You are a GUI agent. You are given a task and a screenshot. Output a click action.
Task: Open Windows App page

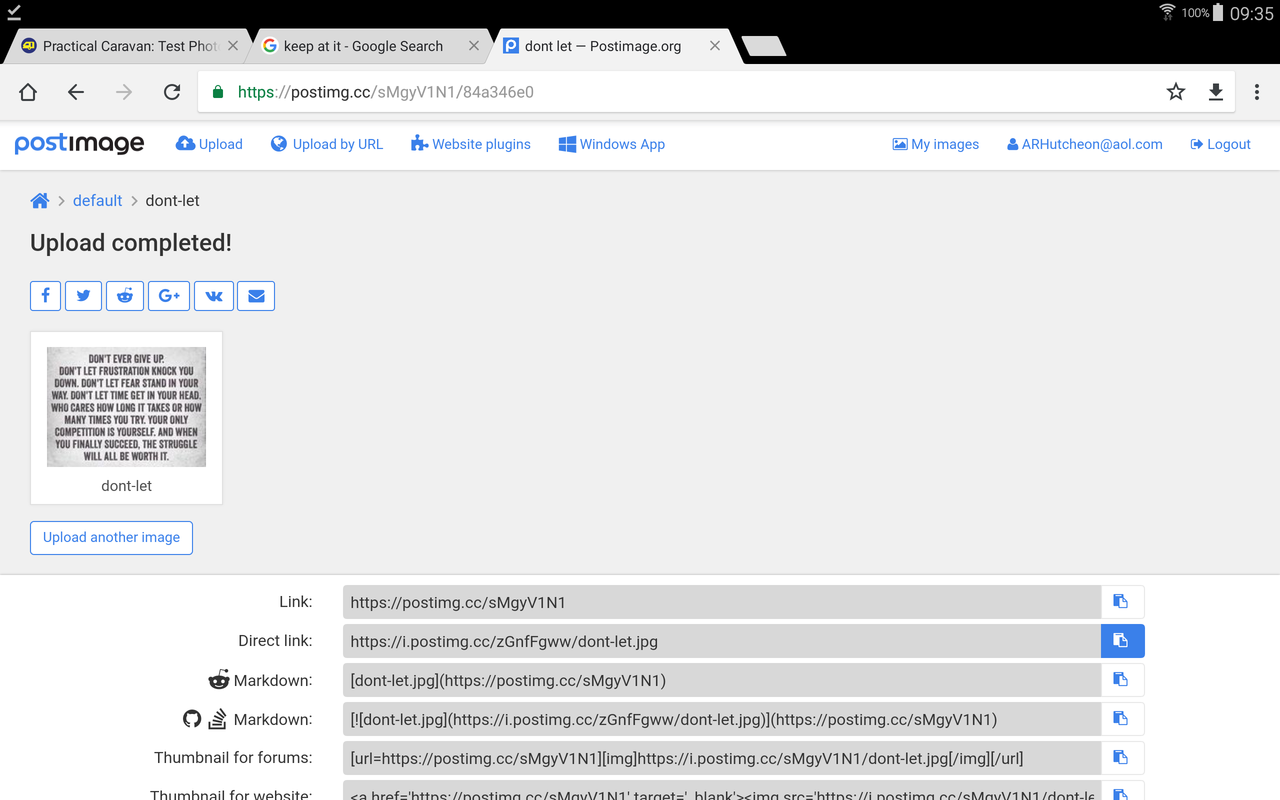click(612, 144)
